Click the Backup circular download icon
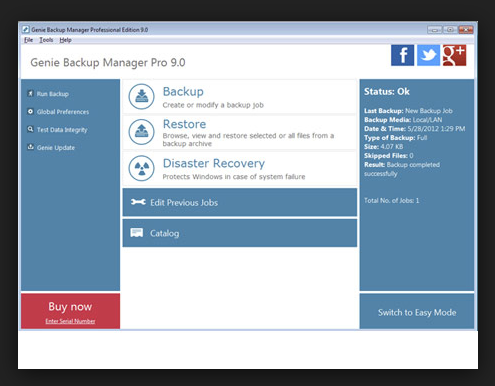The height and width of the screenshot is (386, 495). 142,97
